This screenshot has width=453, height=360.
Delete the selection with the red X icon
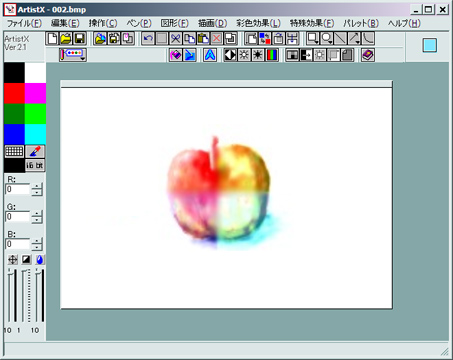217,39
